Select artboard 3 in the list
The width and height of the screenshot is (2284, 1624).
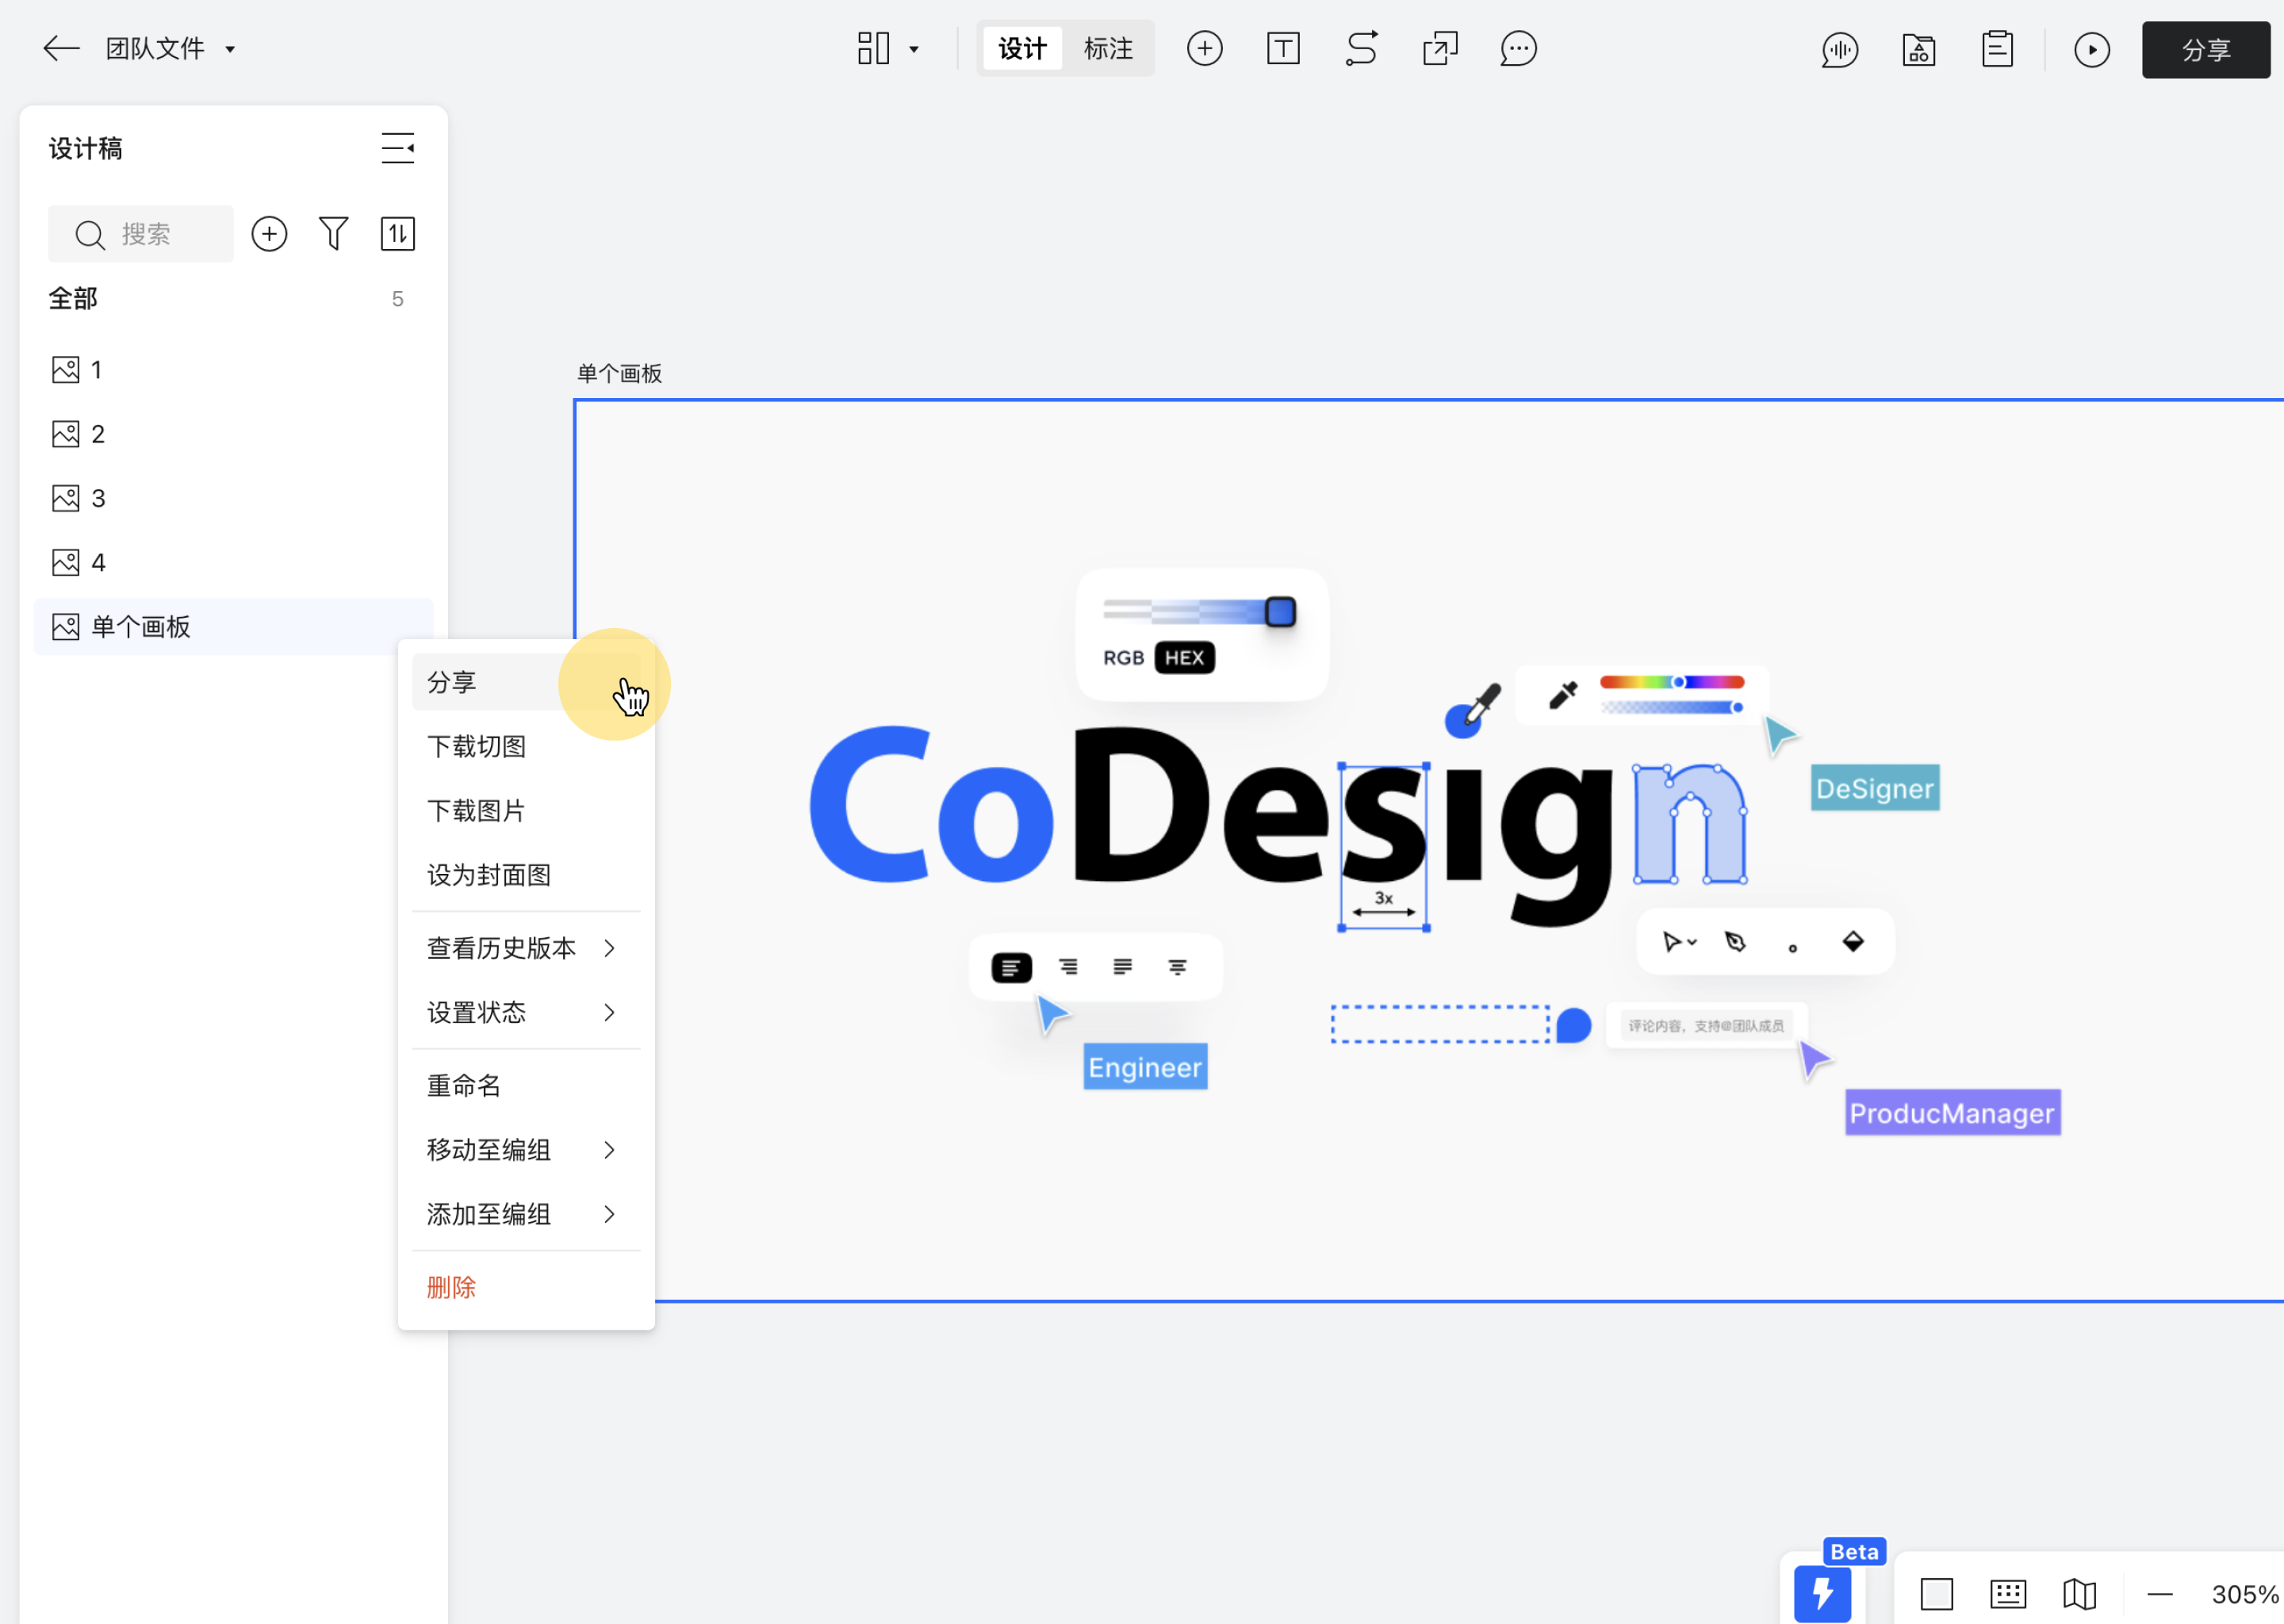pyautogui.click(x=233, y=498)
